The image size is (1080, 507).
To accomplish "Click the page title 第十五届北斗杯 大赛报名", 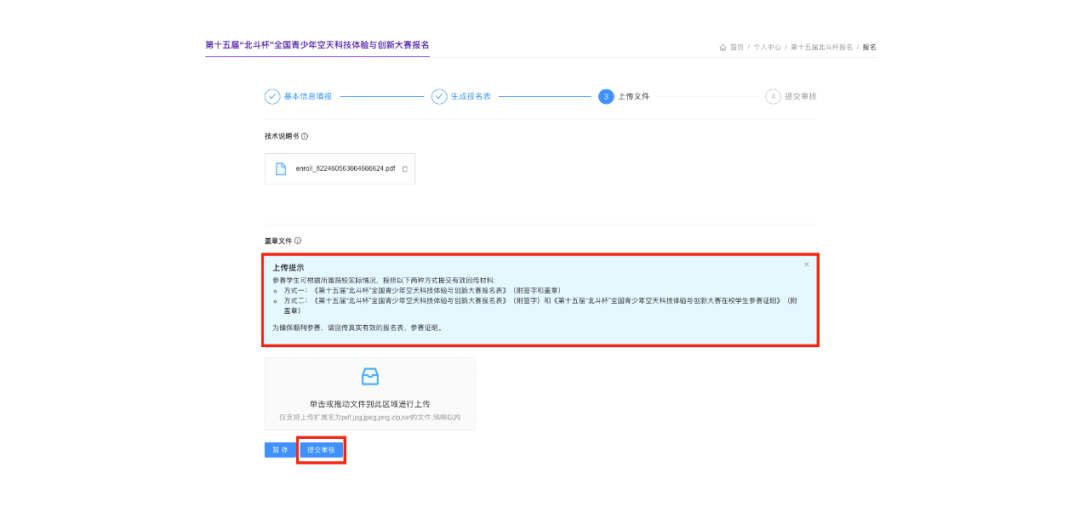I will pos(318,45).
